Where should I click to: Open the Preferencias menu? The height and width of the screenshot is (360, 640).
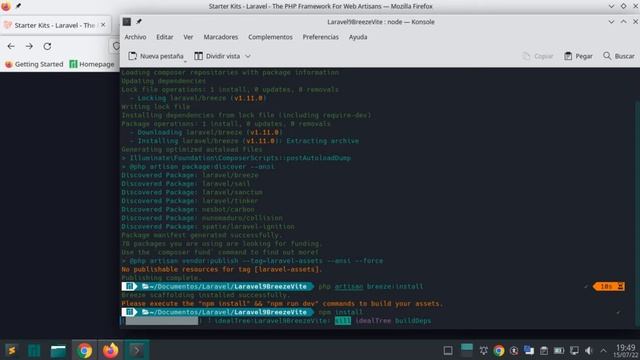320,37
